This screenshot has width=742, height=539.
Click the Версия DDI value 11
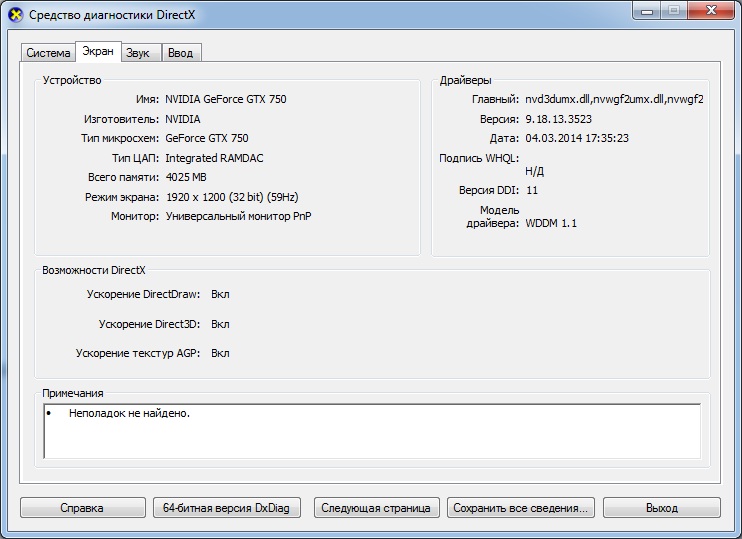[x=532, y=190]
